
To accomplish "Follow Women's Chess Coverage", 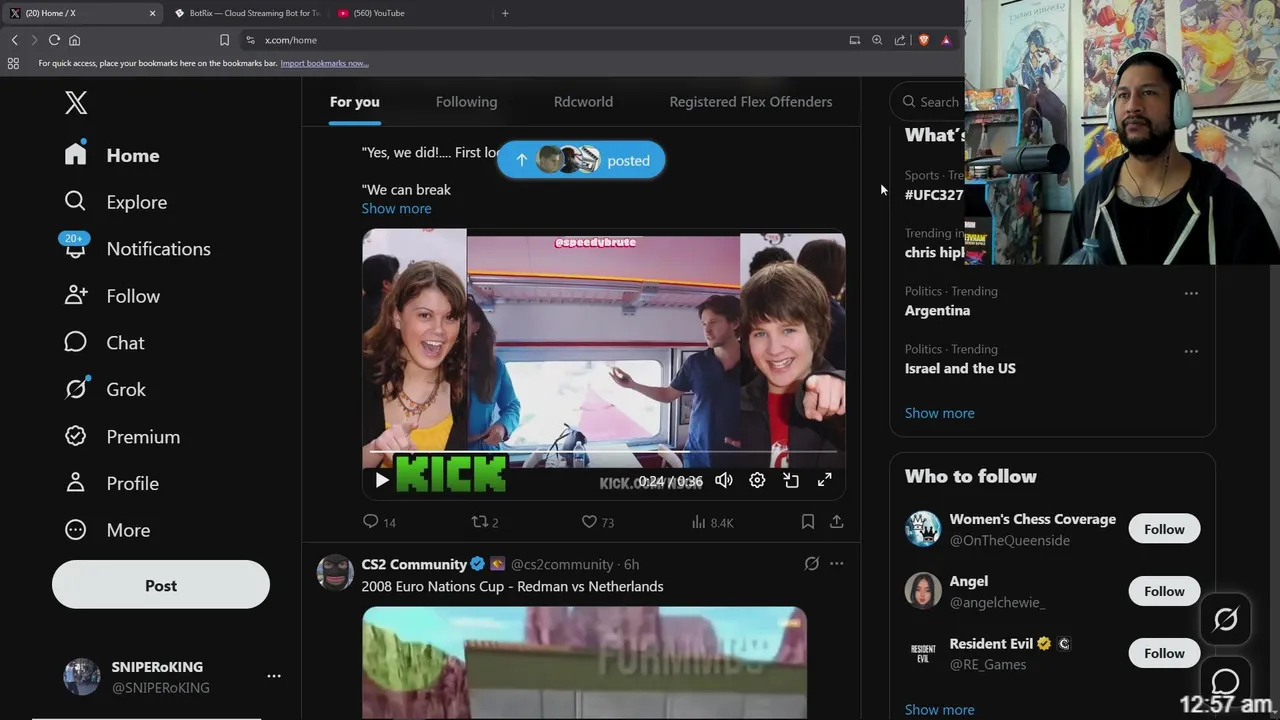I will [x=1164, y=529].
